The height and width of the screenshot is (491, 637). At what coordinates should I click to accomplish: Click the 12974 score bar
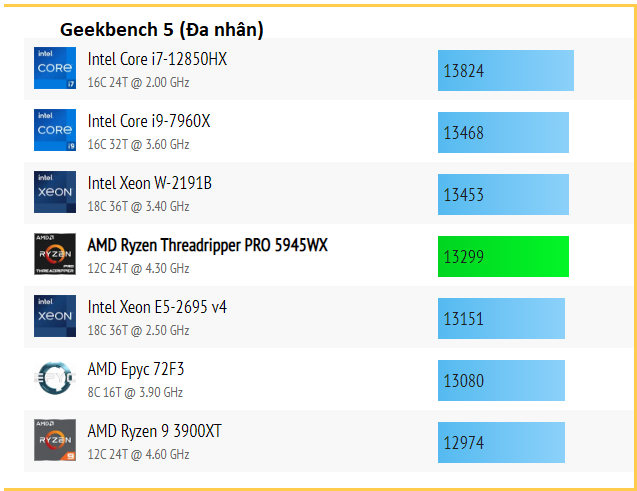coord(501,443)
